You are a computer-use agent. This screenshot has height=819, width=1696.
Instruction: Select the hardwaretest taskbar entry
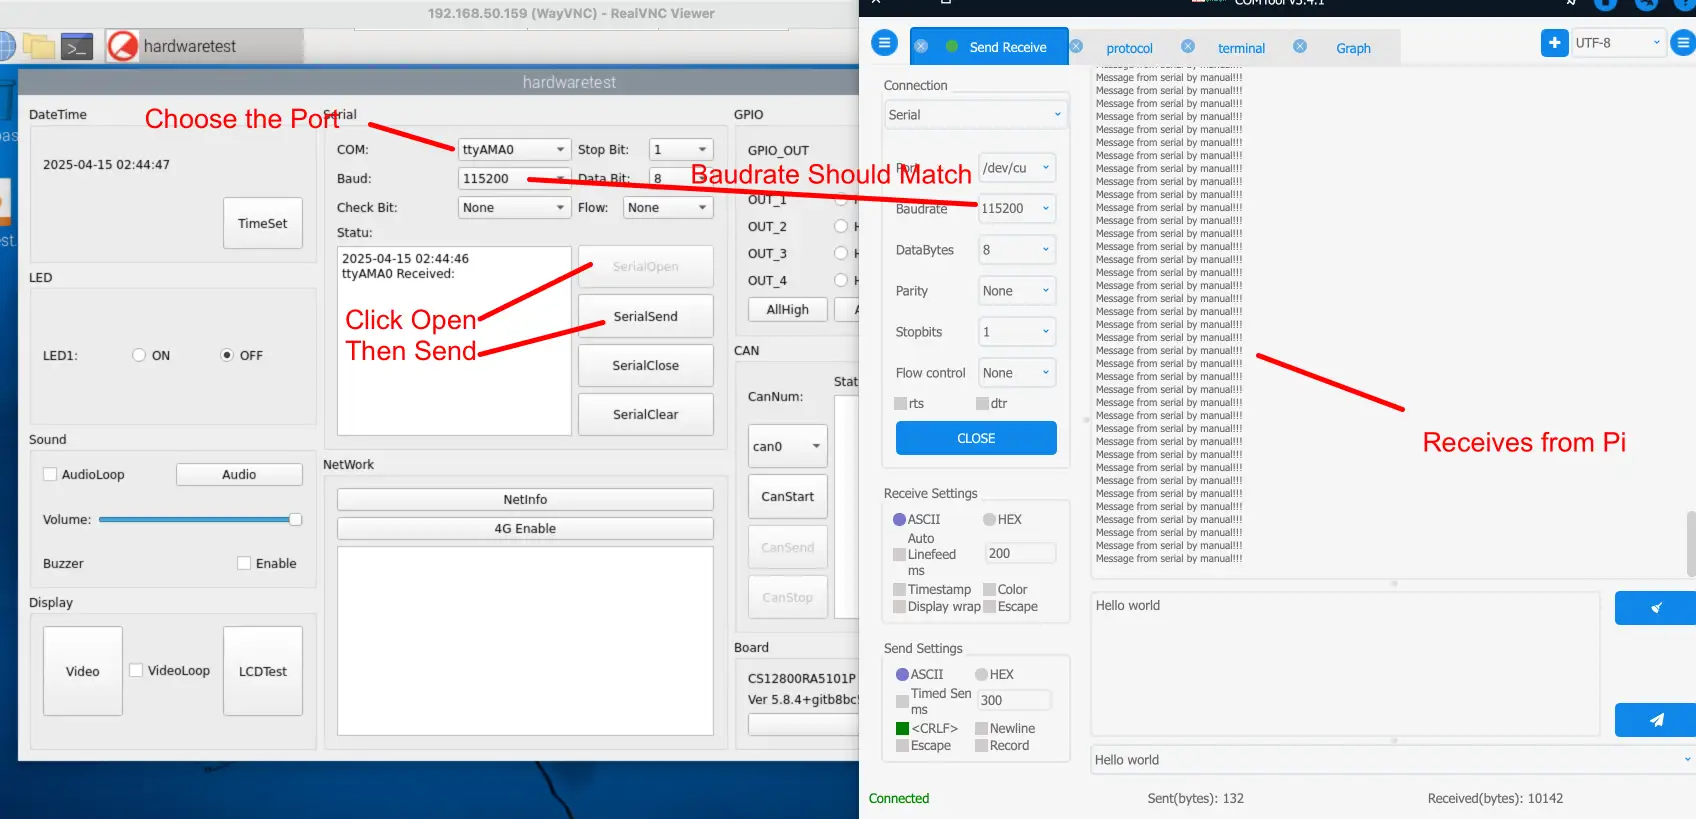coord(204,46)
